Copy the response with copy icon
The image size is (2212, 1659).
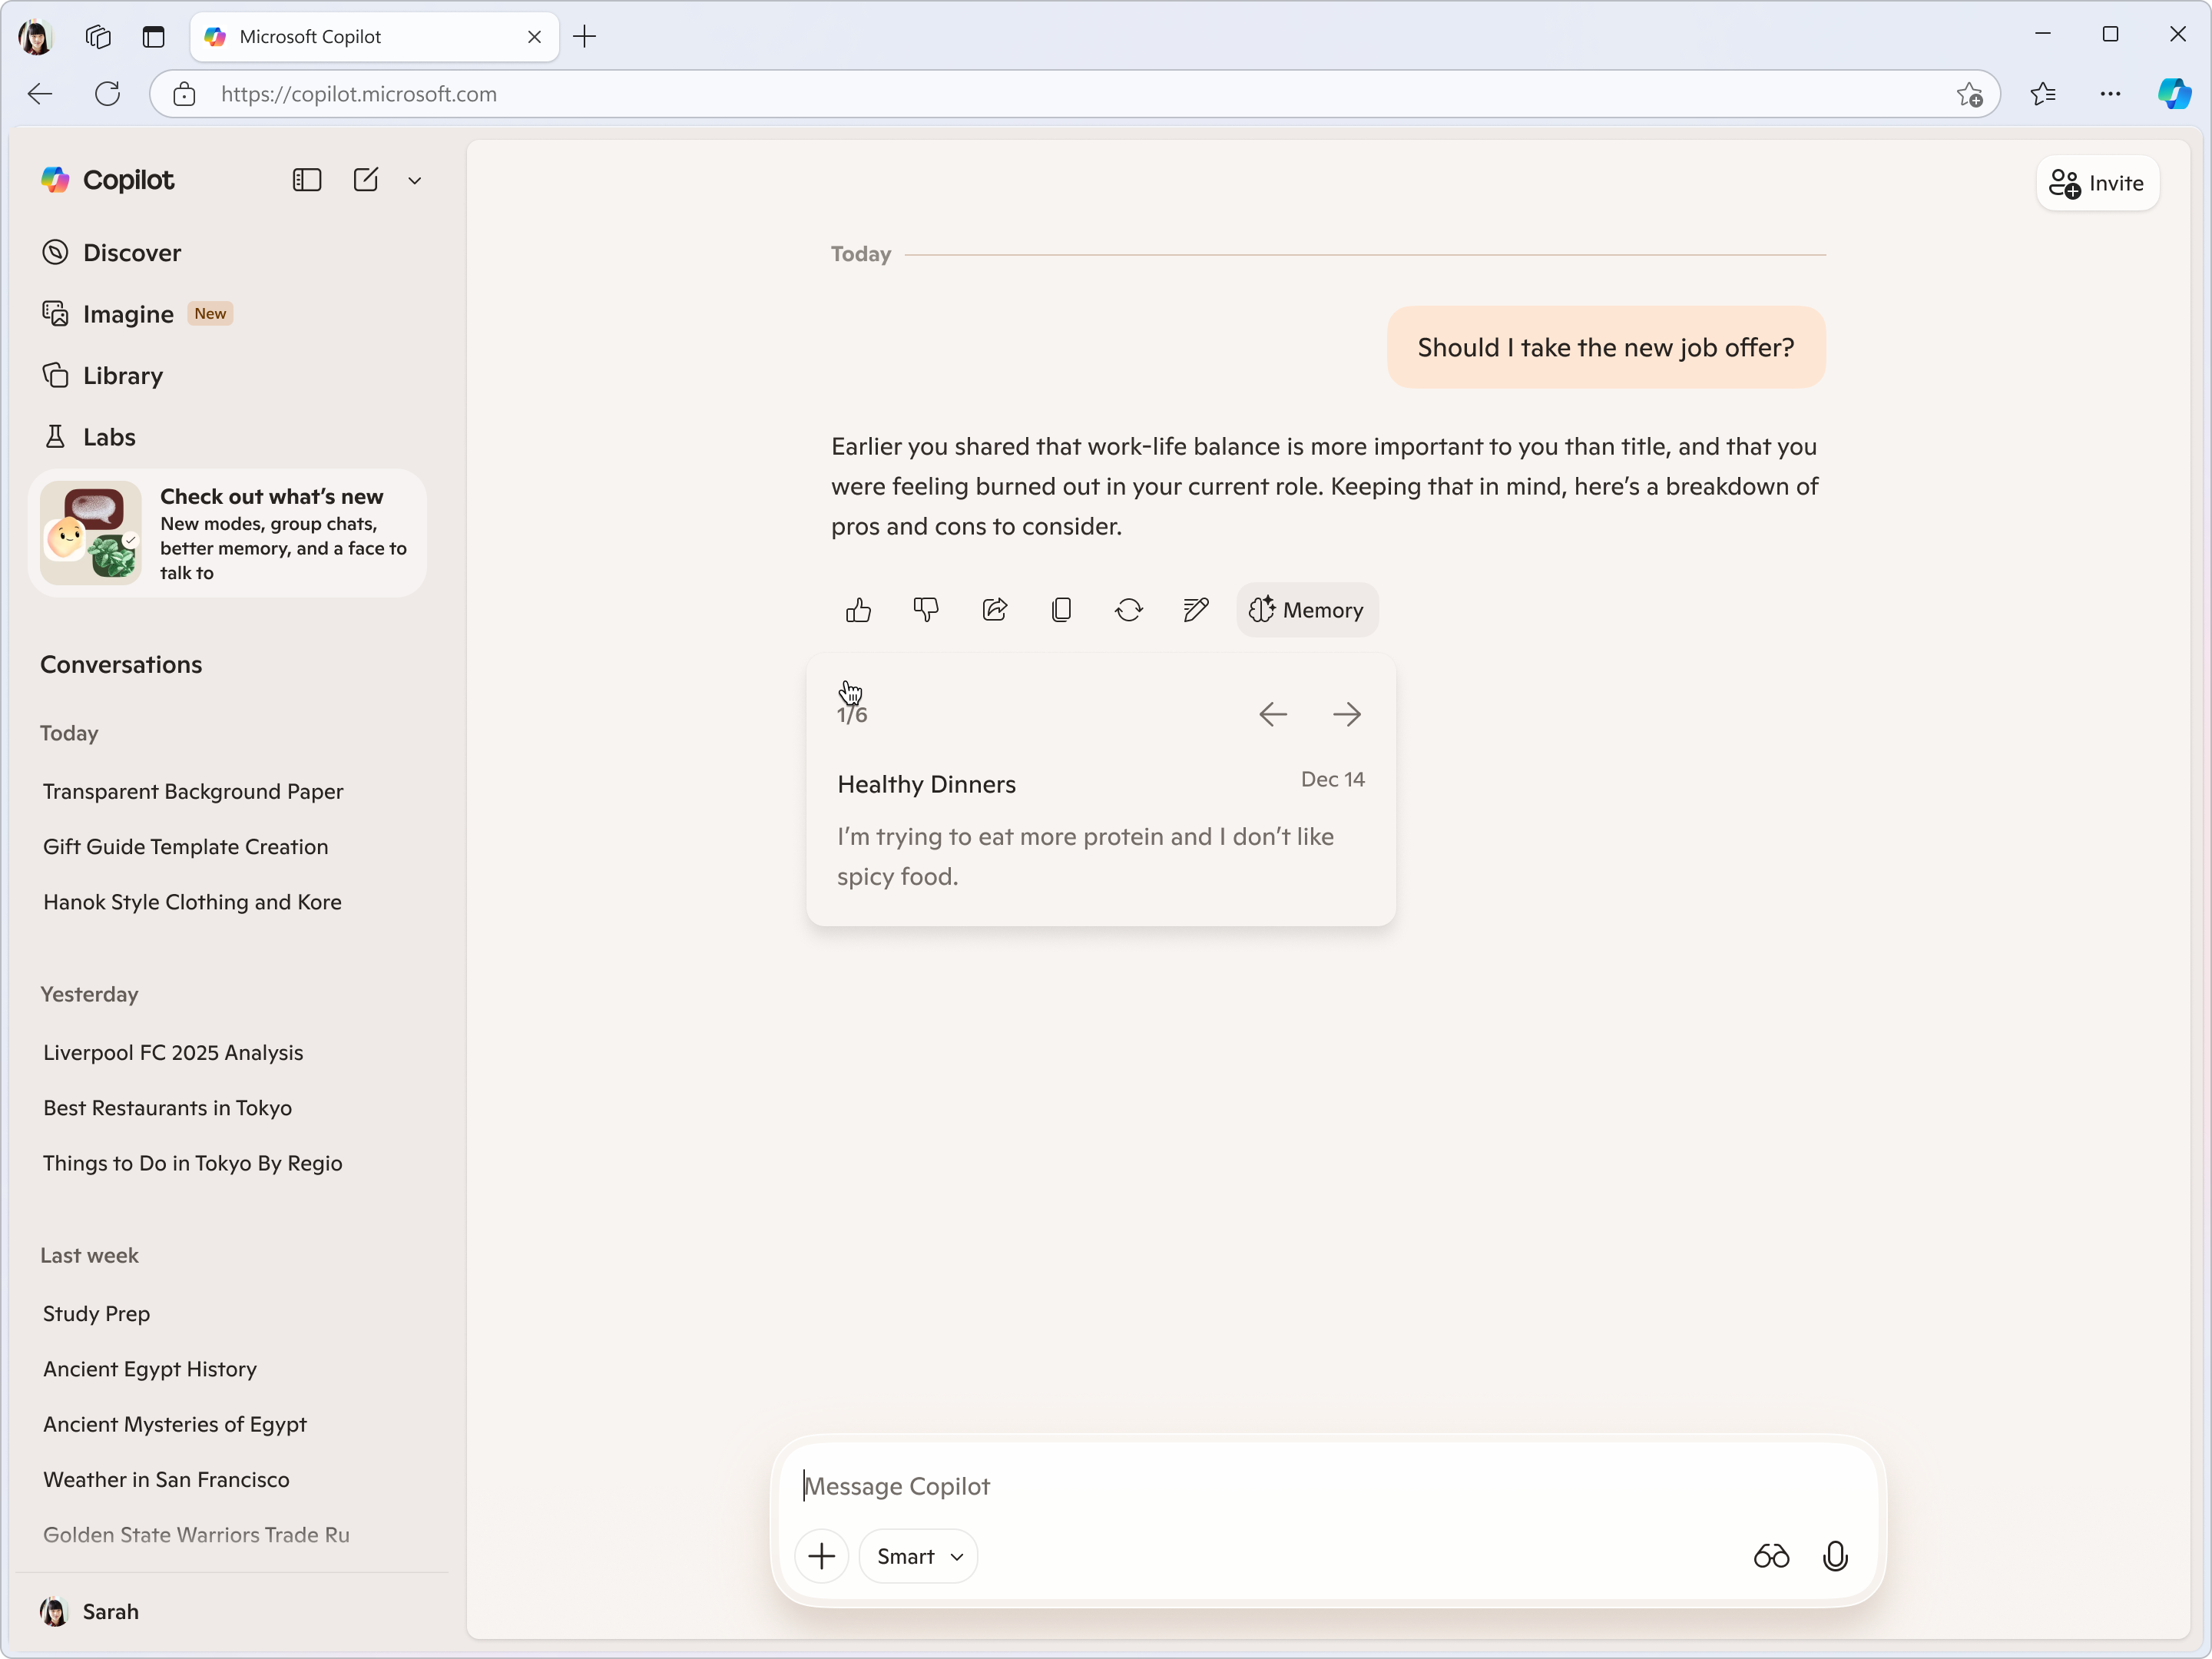point(1062,610)
